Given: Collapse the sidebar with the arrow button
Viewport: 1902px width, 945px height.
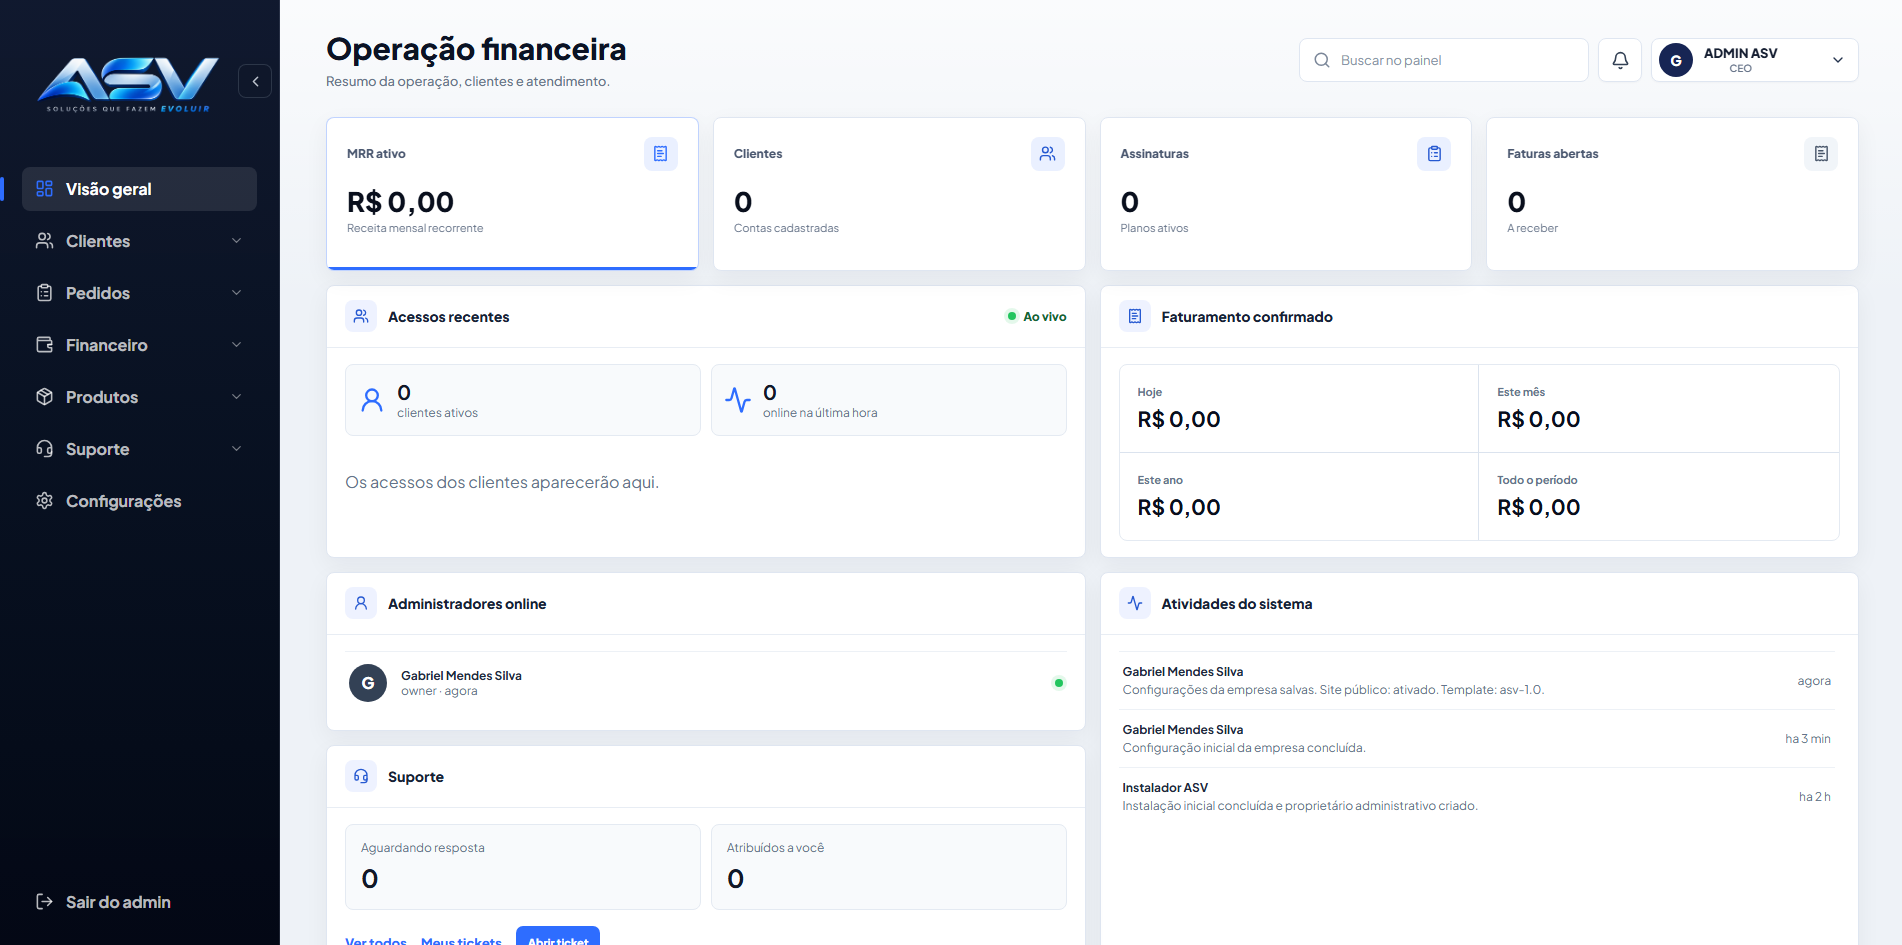Looking at the screenshot, I should coord(255,81).
